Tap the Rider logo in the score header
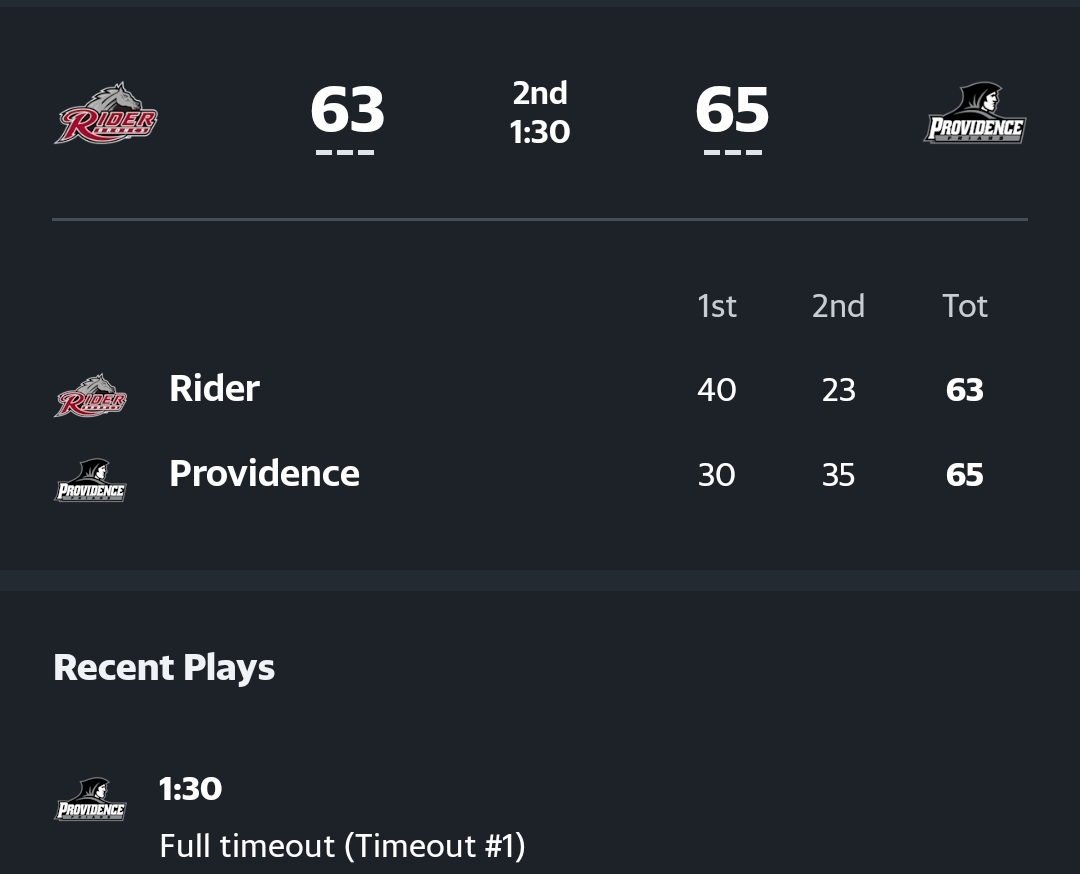This screenshot has height=874, width=1080. coord(106,113)
